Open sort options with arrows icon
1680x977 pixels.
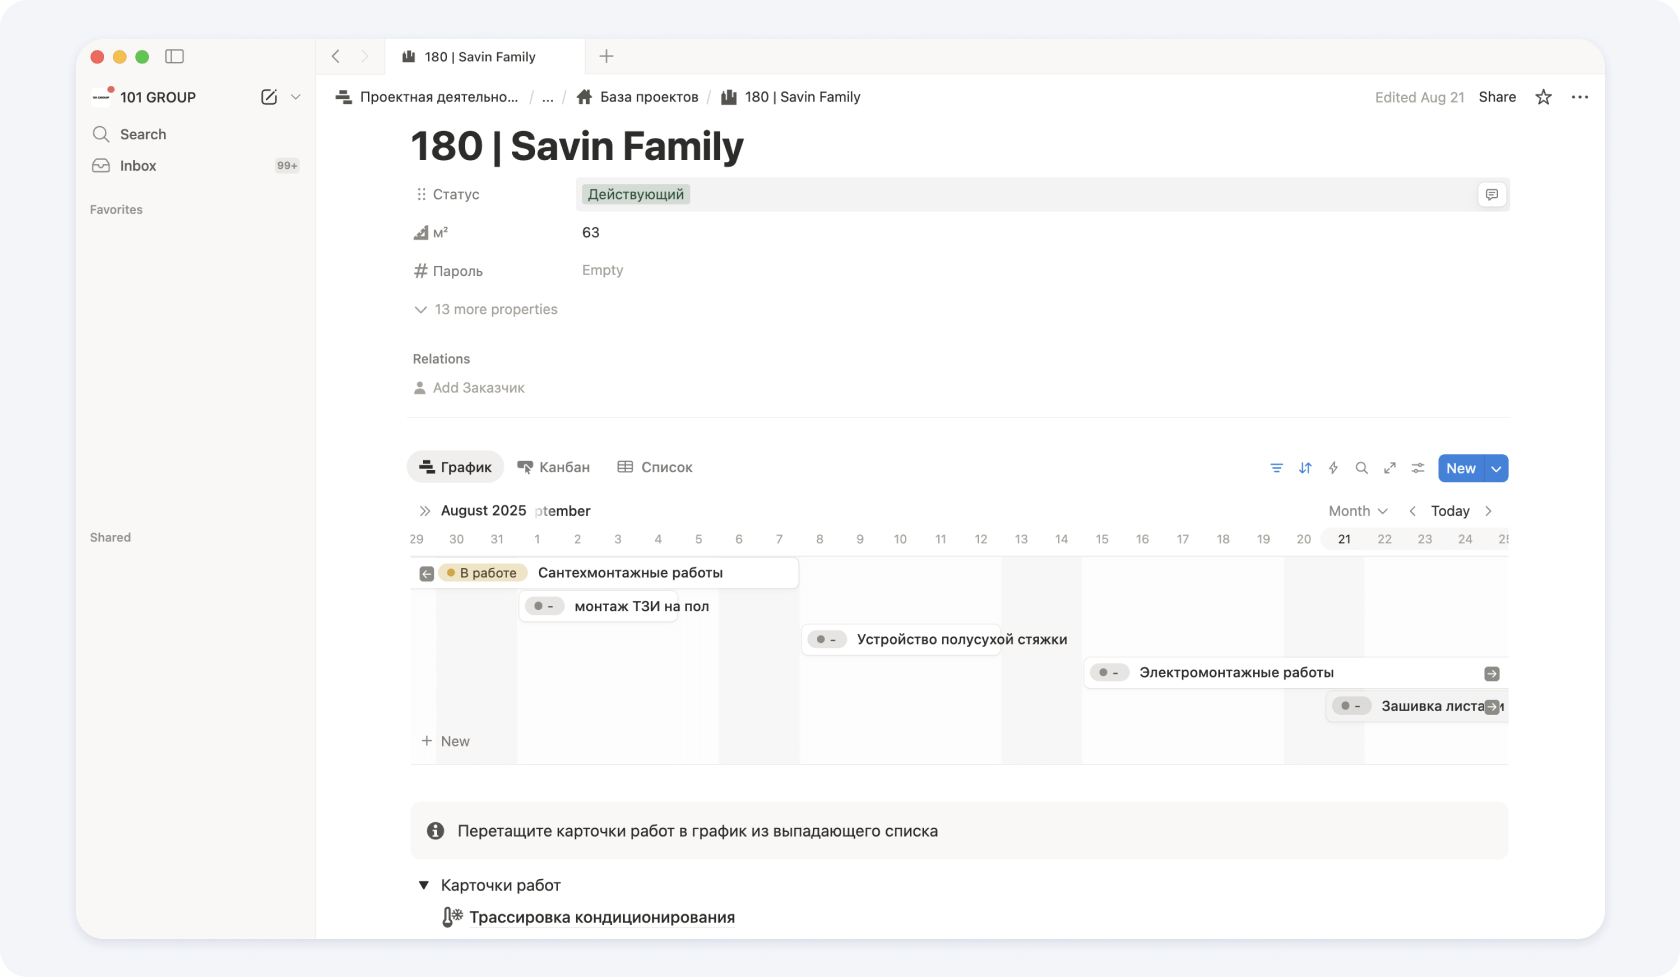[1305, 468]
